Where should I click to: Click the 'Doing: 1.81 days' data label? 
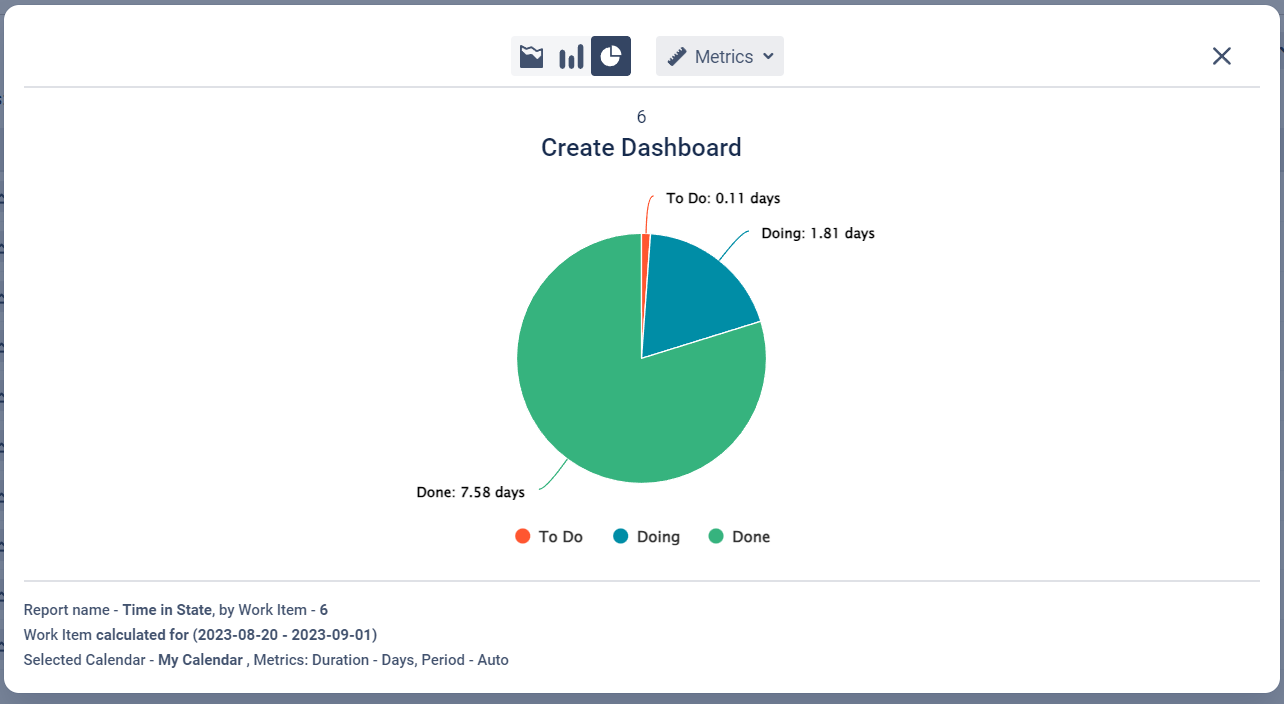817,233
